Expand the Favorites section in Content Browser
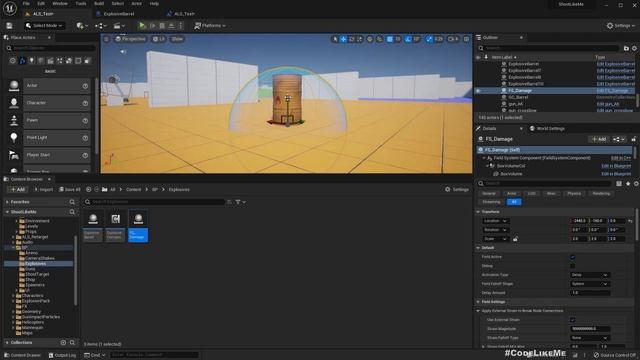 coord(7,202)
